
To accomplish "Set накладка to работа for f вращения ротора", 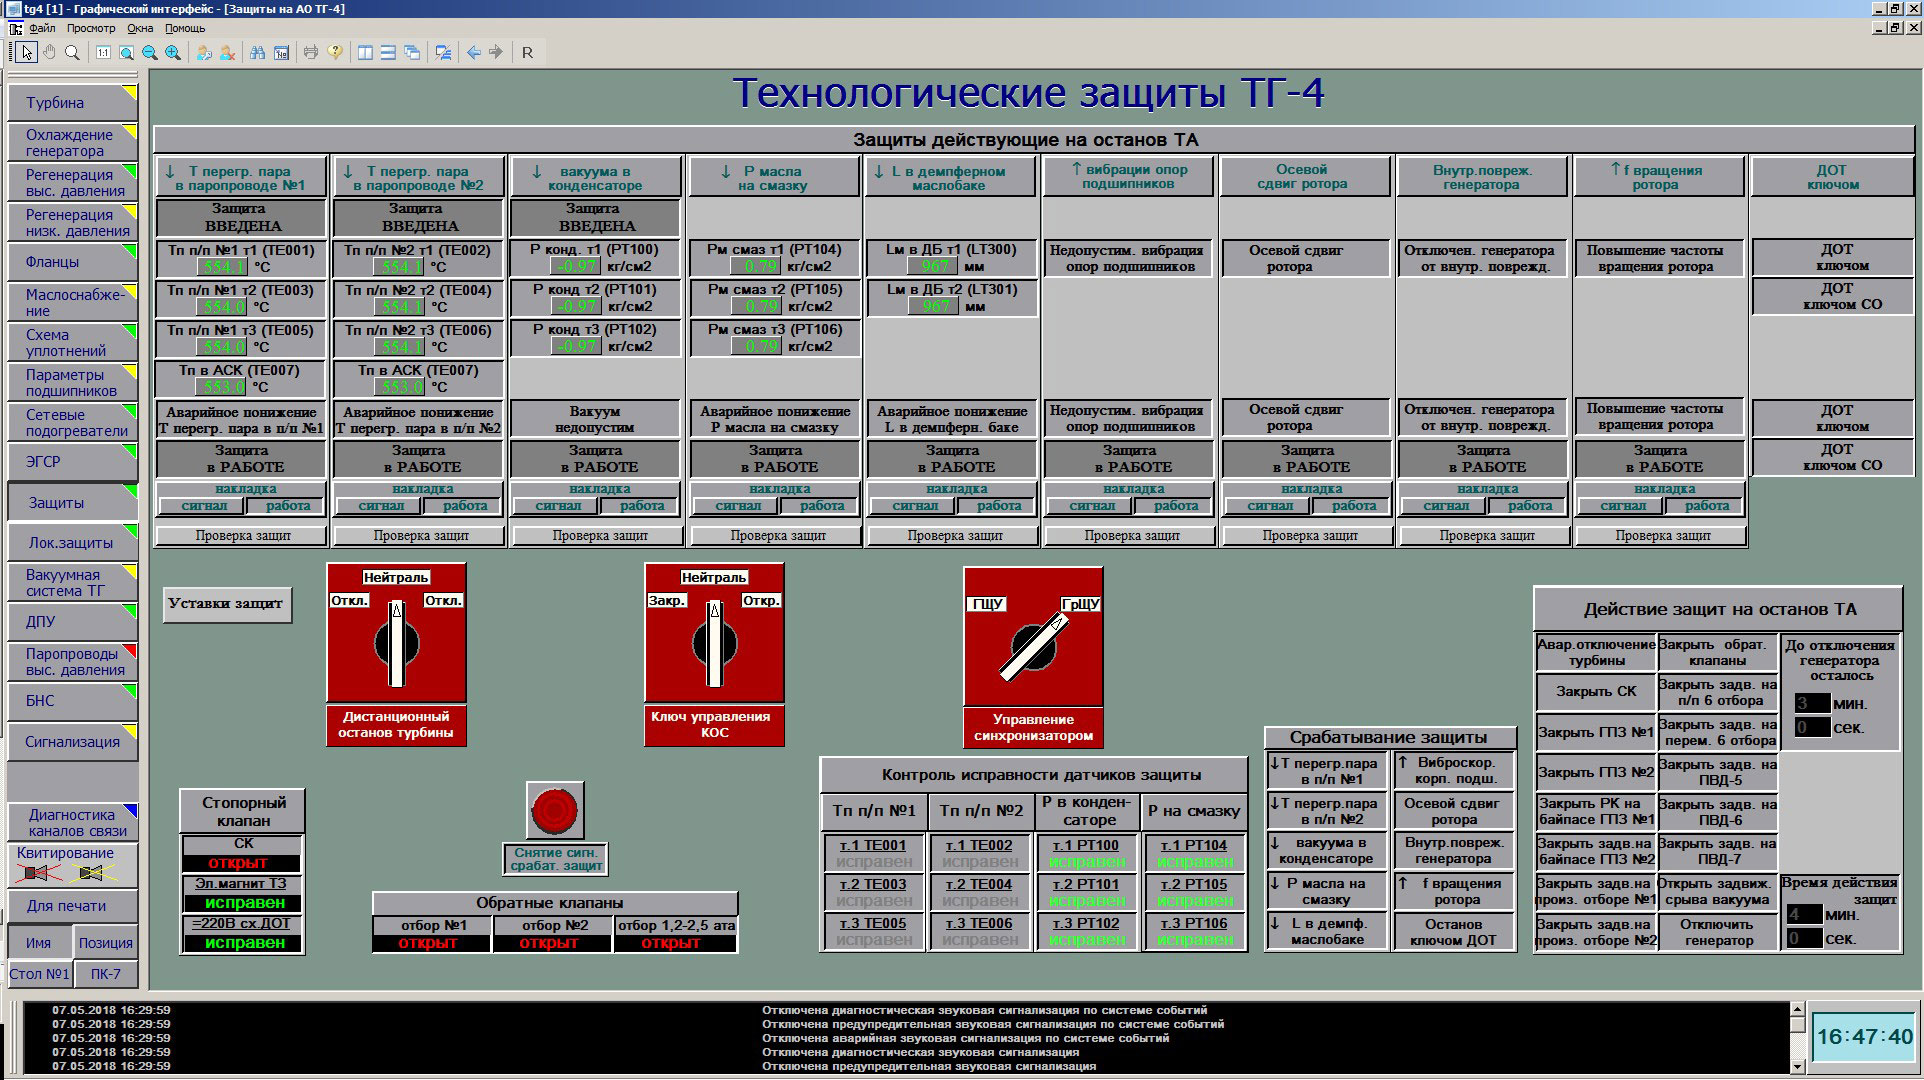I will [x=1707, y=506].
